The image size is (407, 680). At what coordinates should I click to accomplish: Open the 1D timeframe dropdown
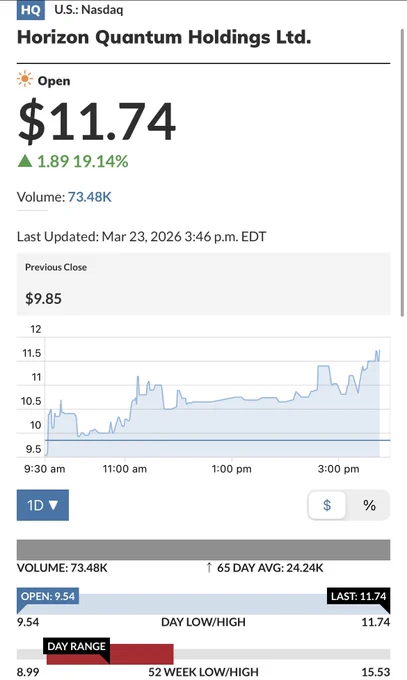(43, 505)
